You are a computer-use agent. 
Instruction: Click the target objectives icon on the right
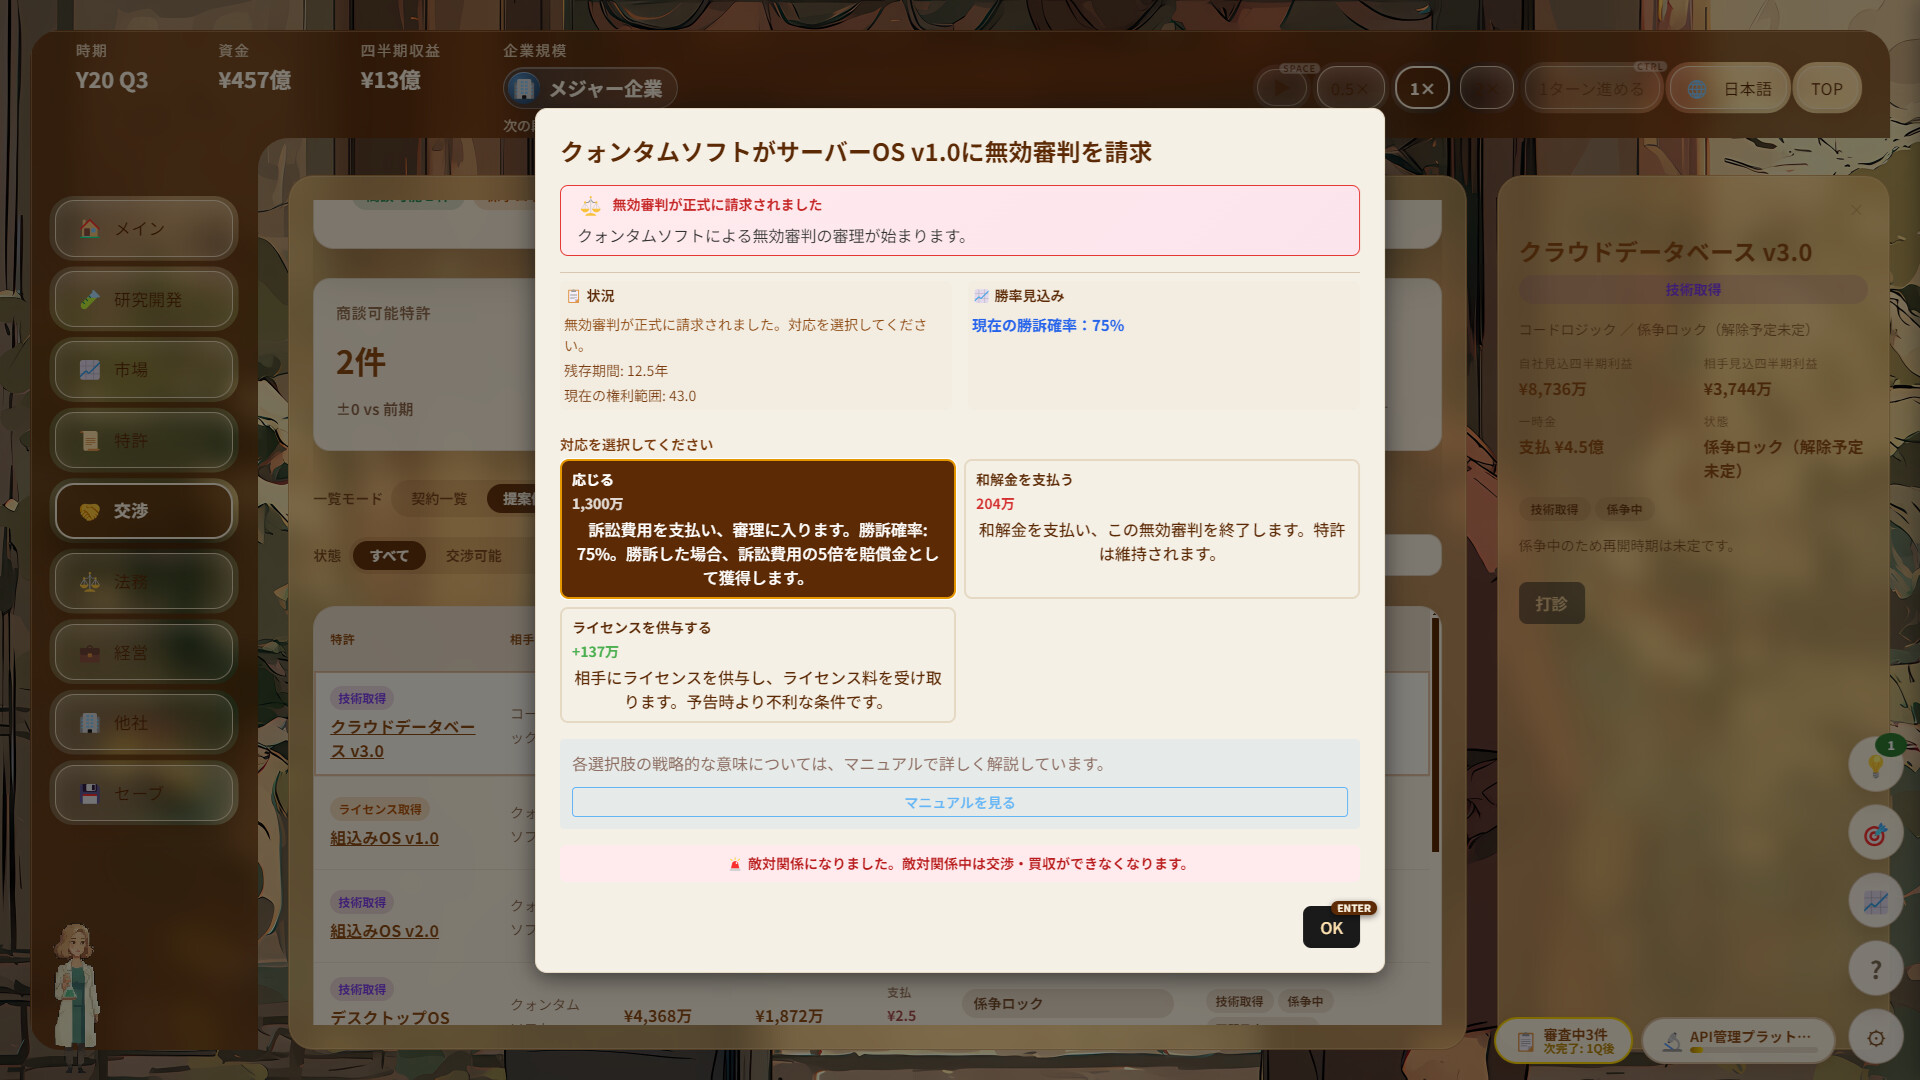tap(1875, 833)
